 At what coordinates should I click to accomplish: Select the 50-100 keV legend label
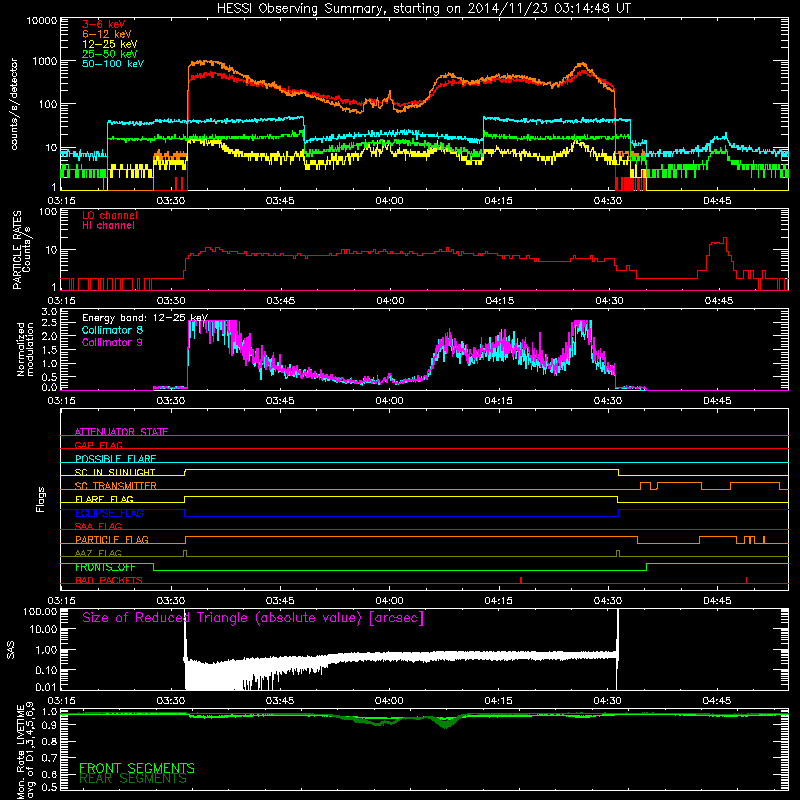113,64
